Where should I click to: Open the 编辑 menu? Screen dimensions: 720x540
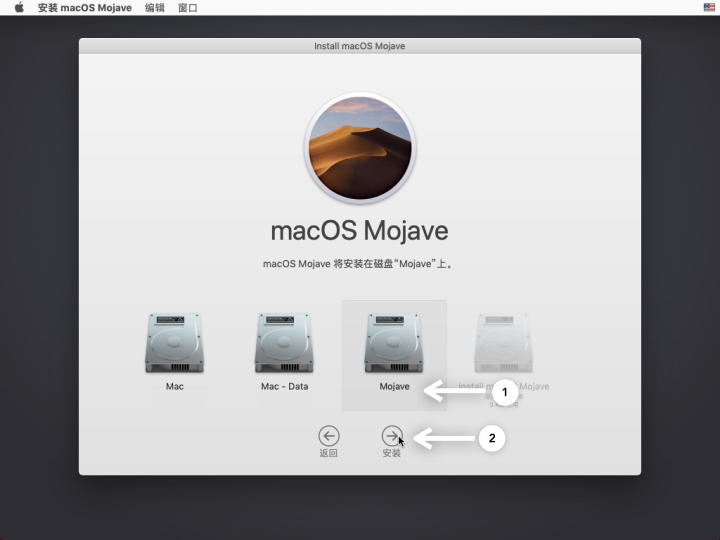pyautogui.click(x=155, y=8)
